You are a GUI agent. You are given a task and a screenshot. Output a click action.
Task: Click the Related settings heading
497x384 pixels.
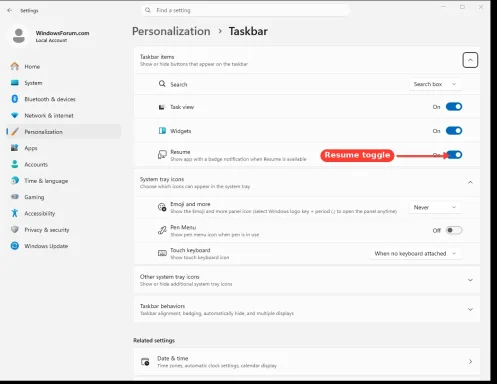[x=154, y=340]
